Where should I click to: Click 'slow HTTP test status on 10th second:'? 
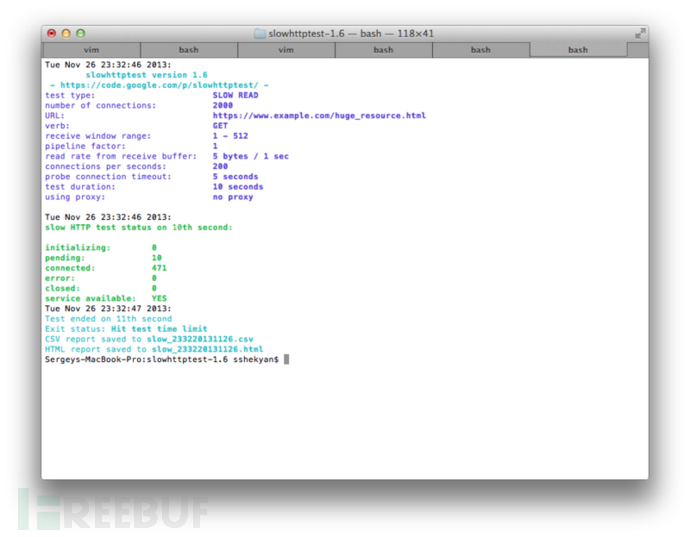[x=139, y=228]
